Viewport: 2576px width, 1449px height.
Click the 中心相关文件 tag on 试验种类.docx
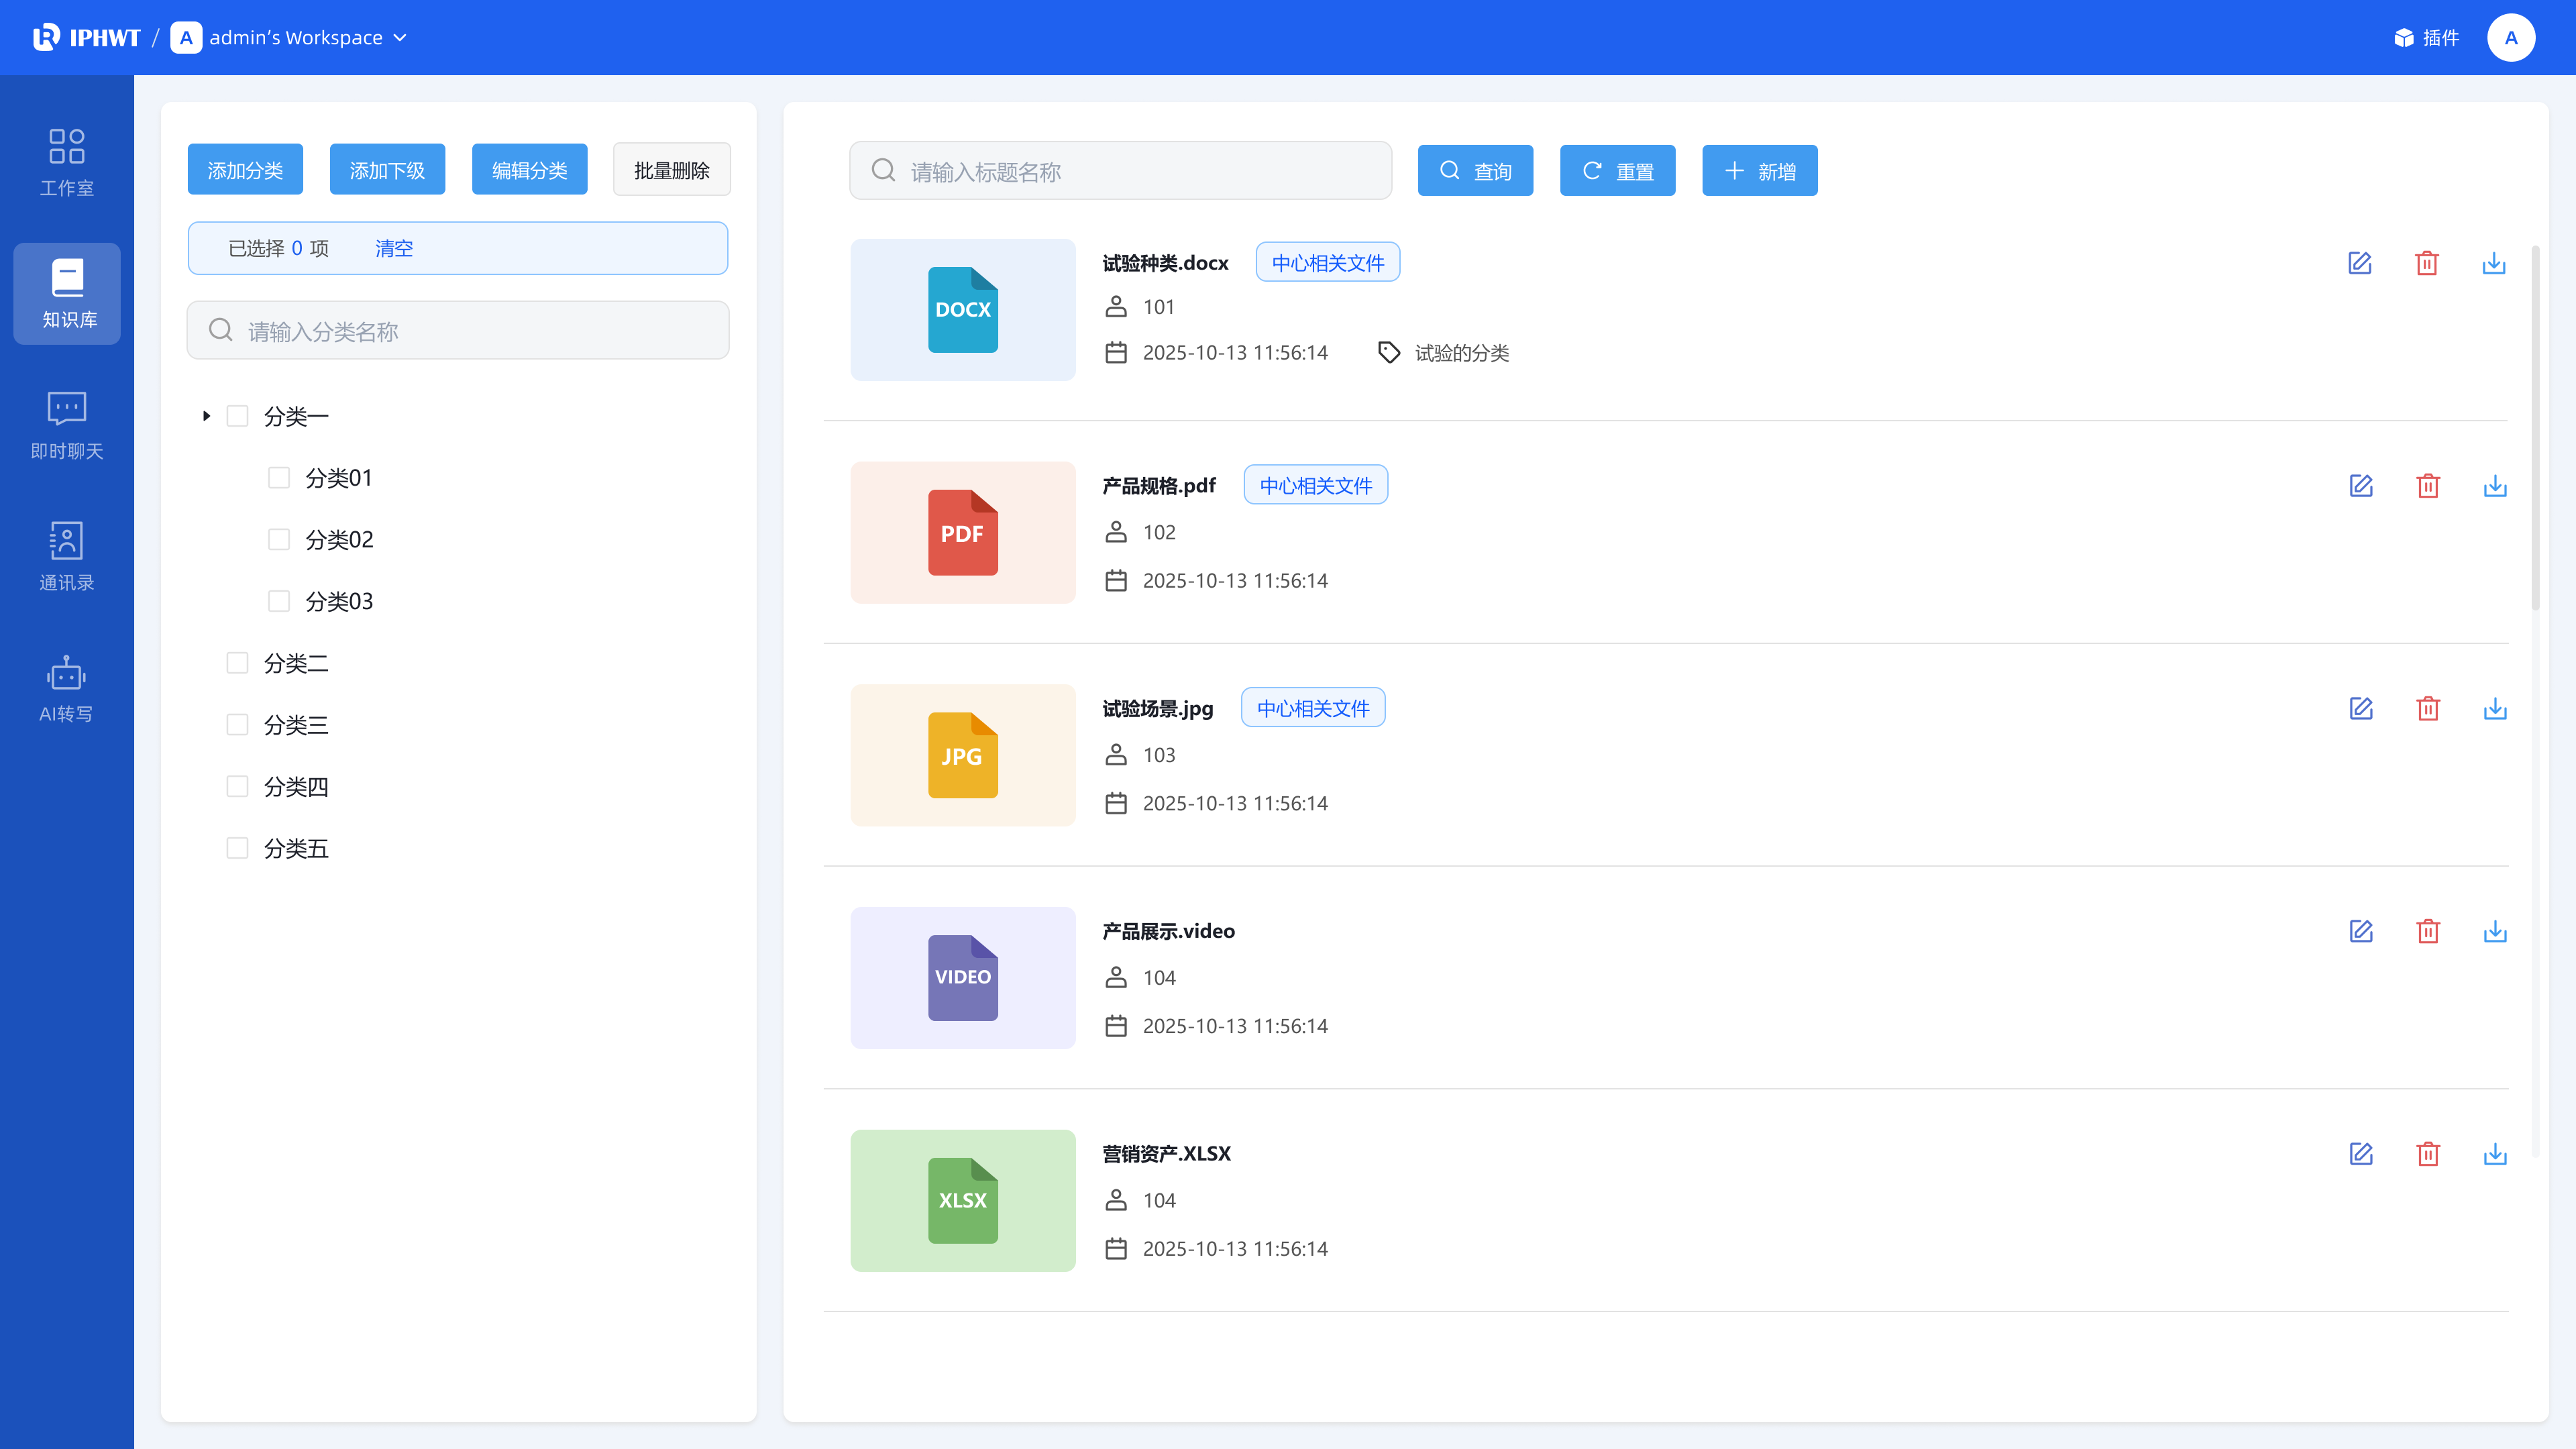click(x=1328, y=263)
